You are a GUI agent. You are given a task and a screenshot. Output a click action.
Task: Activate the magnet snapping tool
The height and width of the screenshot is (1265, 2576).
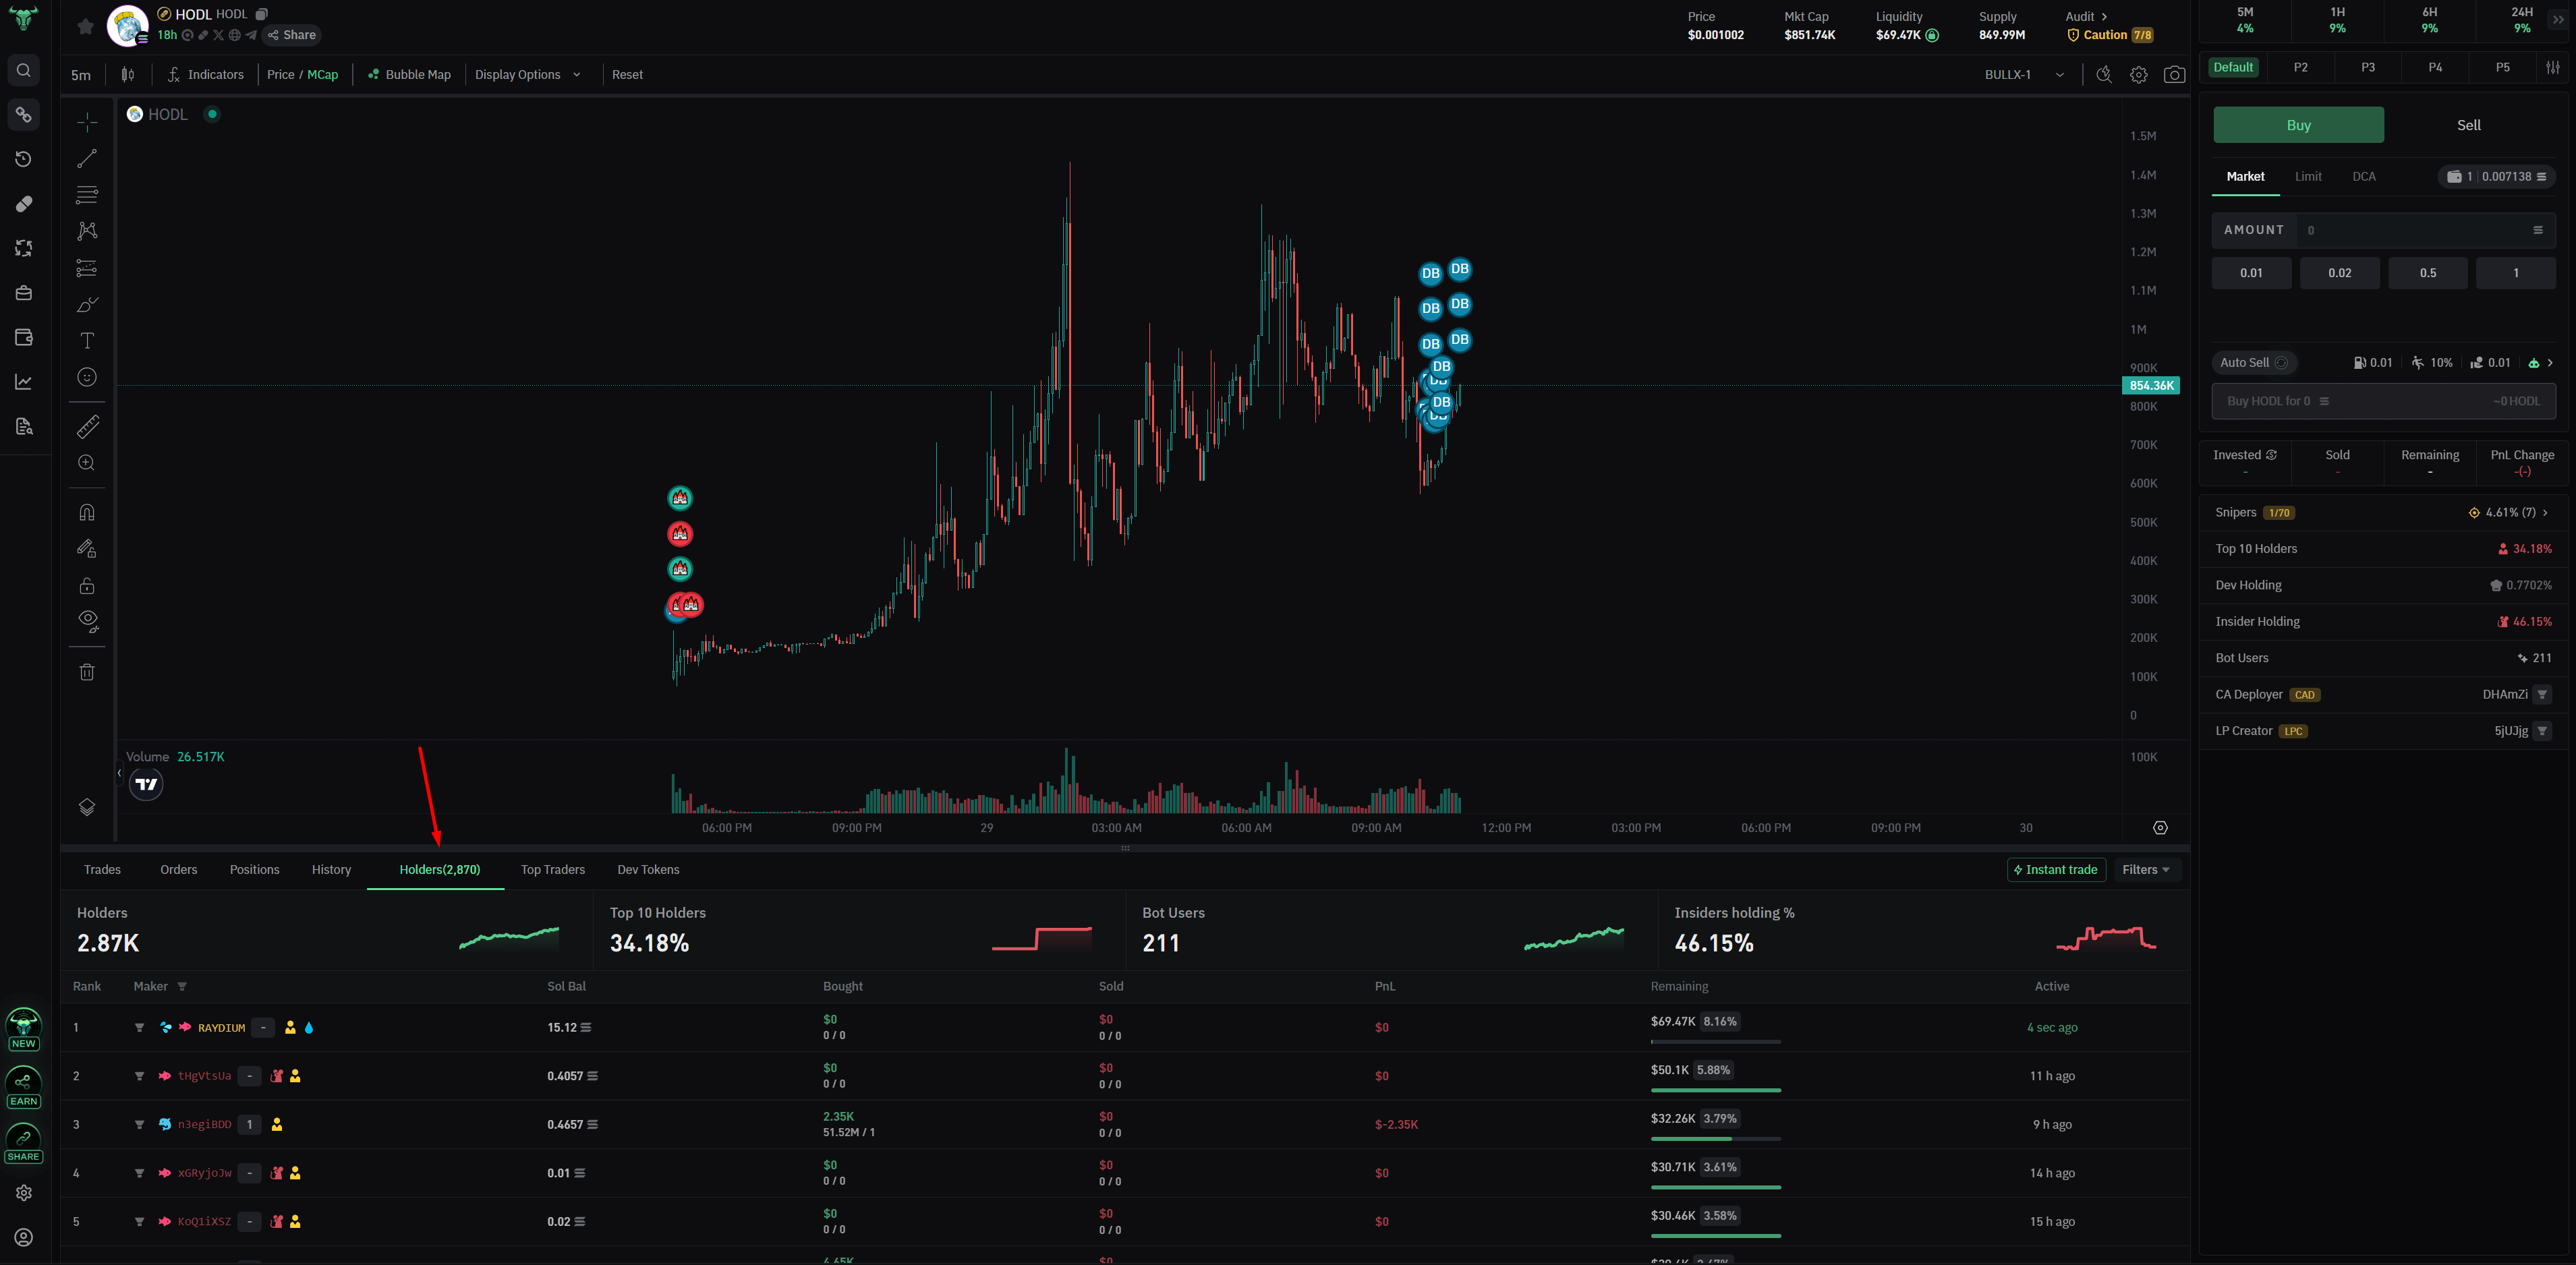87,511
